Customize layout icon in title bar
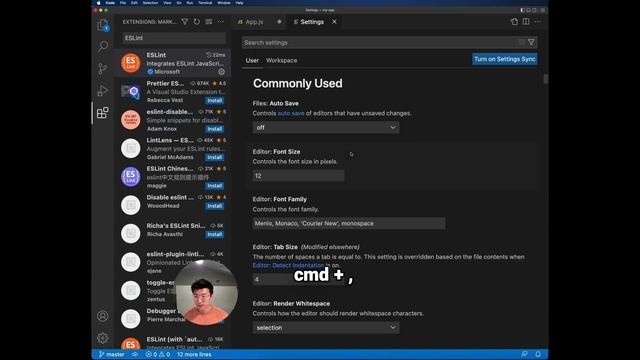This screenshot has width=640, height=360. click(542, 10)
